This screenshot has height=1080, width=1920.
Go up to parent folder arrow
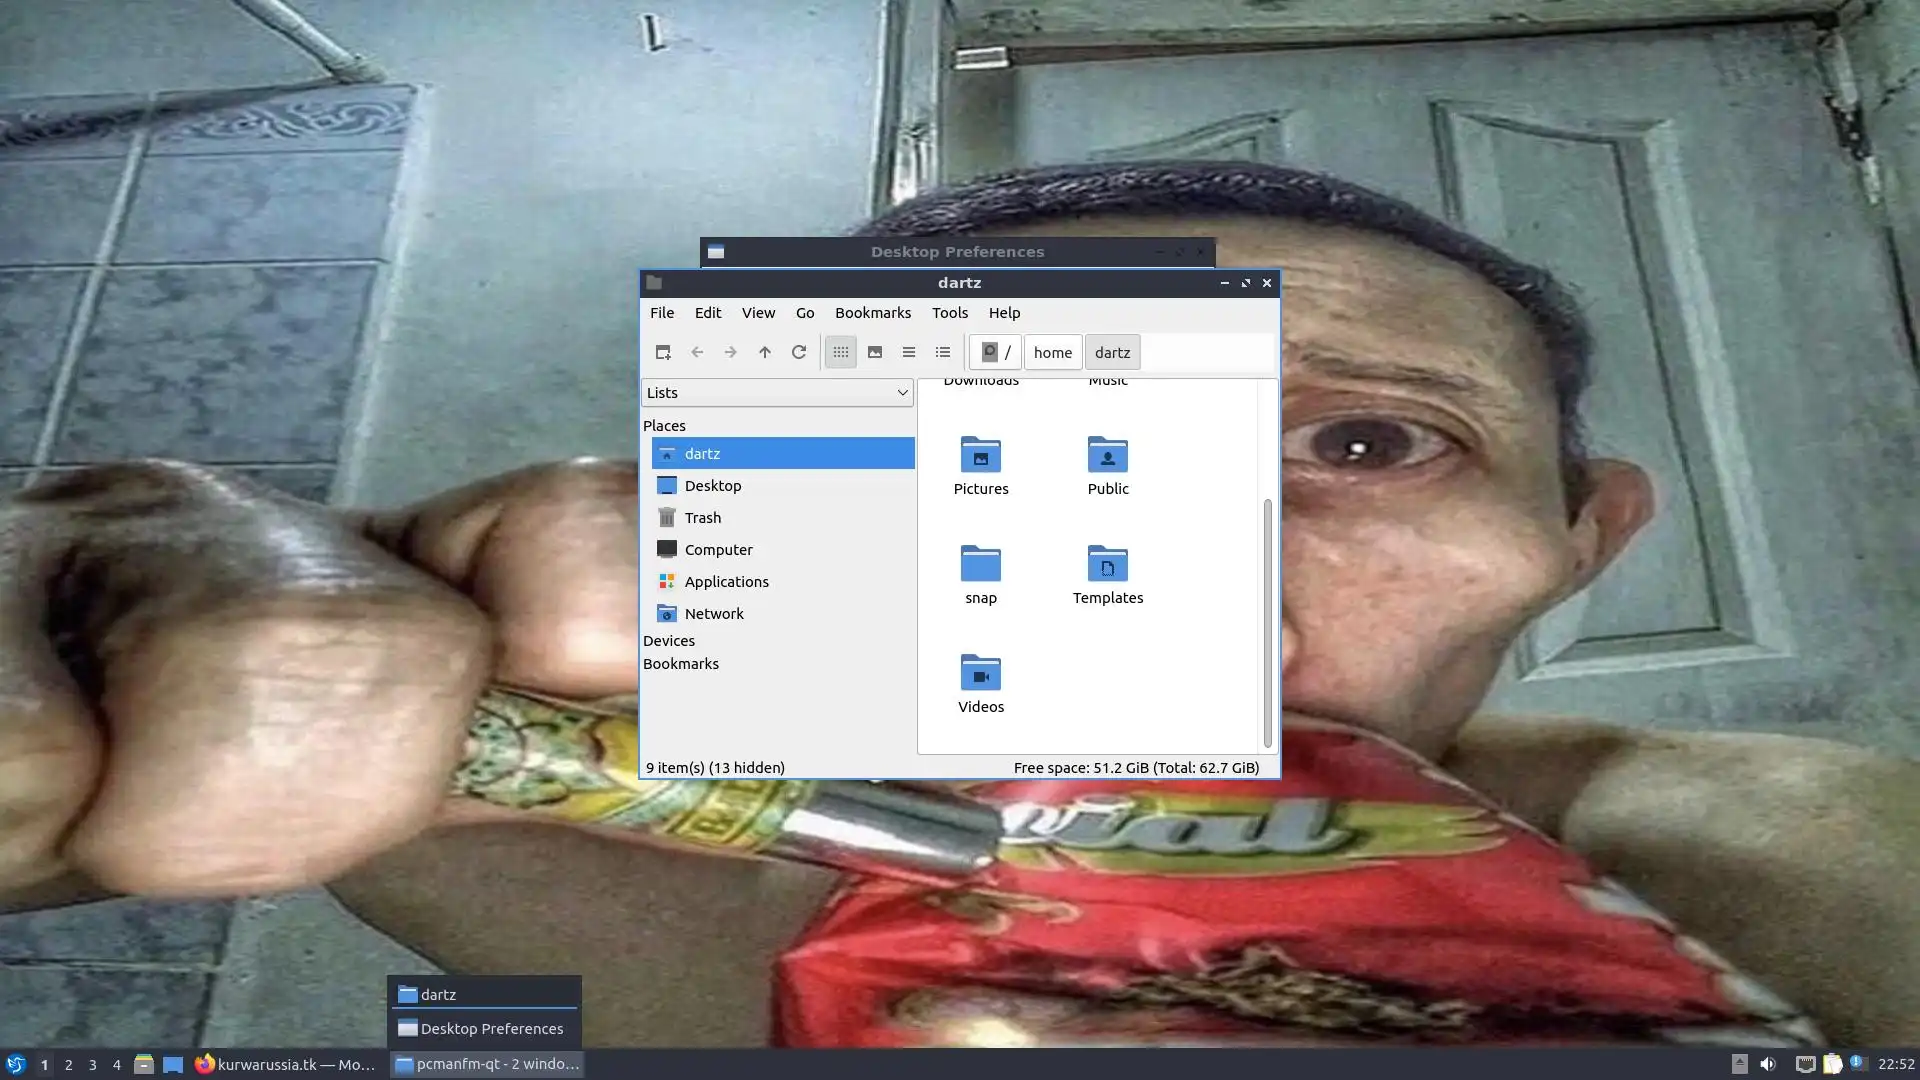click(765, 352)
